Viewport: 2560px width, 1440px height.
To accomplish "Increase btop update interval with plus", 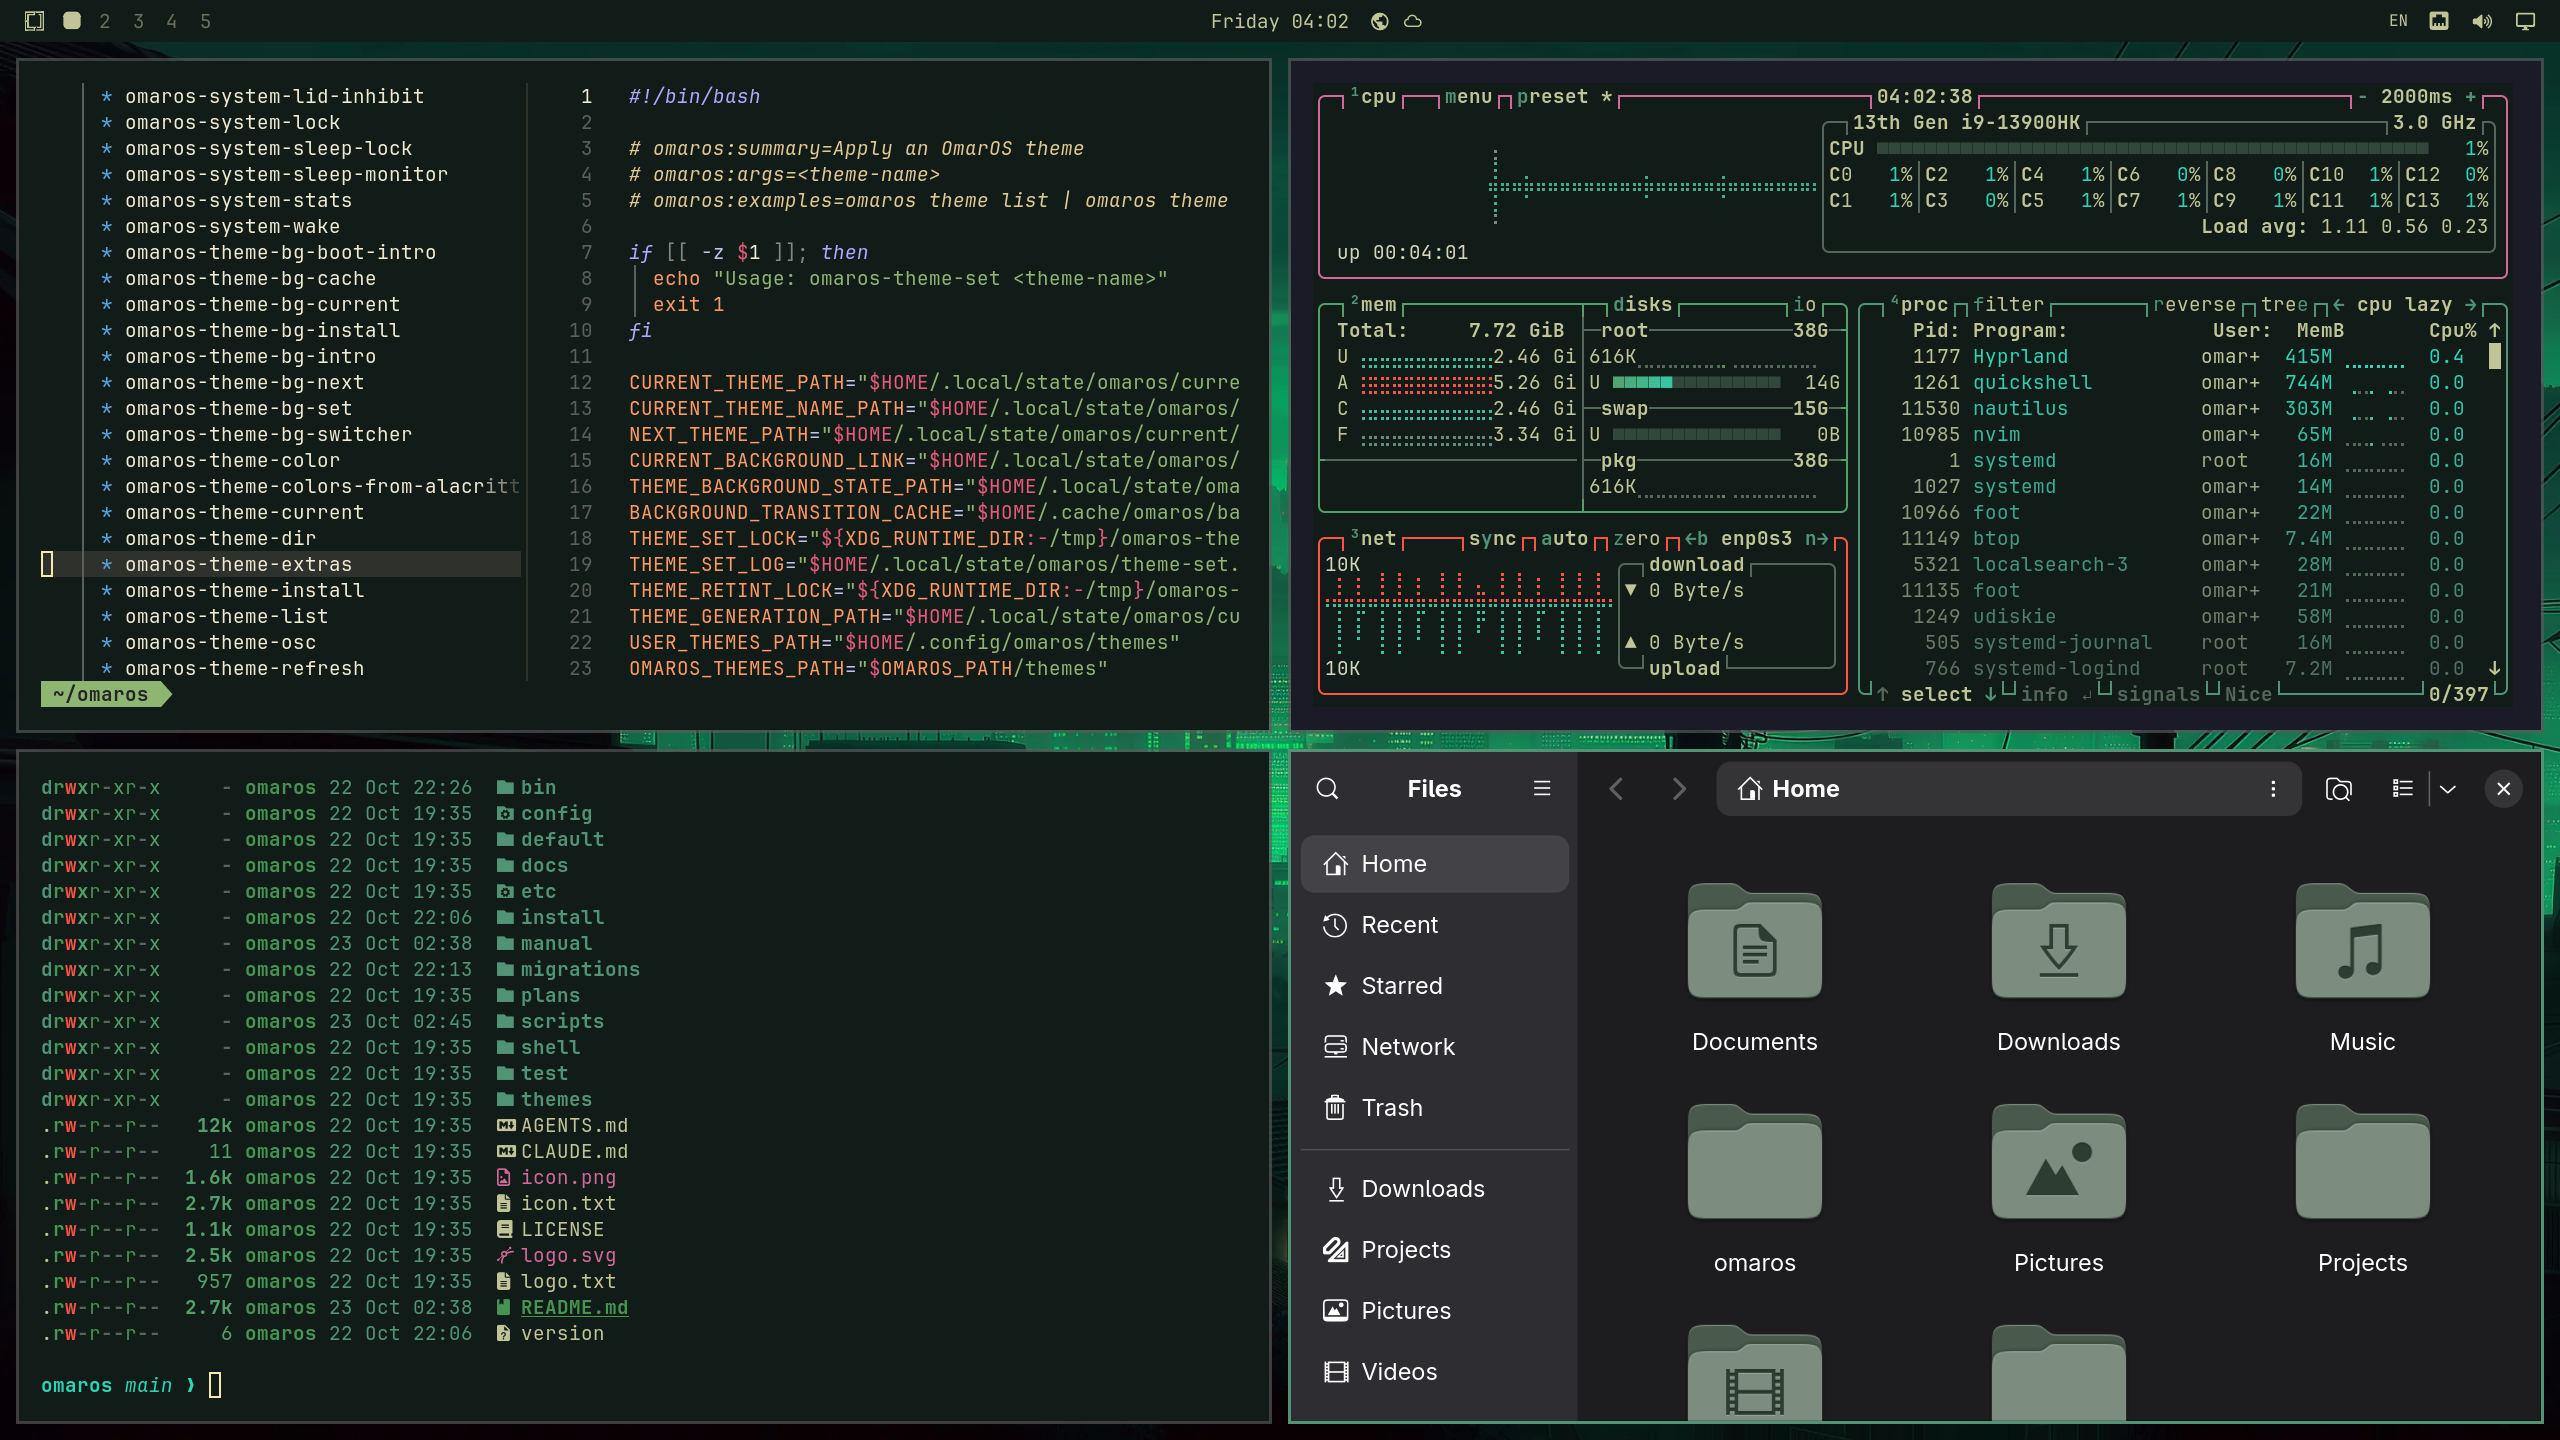I will (2470, 97).
